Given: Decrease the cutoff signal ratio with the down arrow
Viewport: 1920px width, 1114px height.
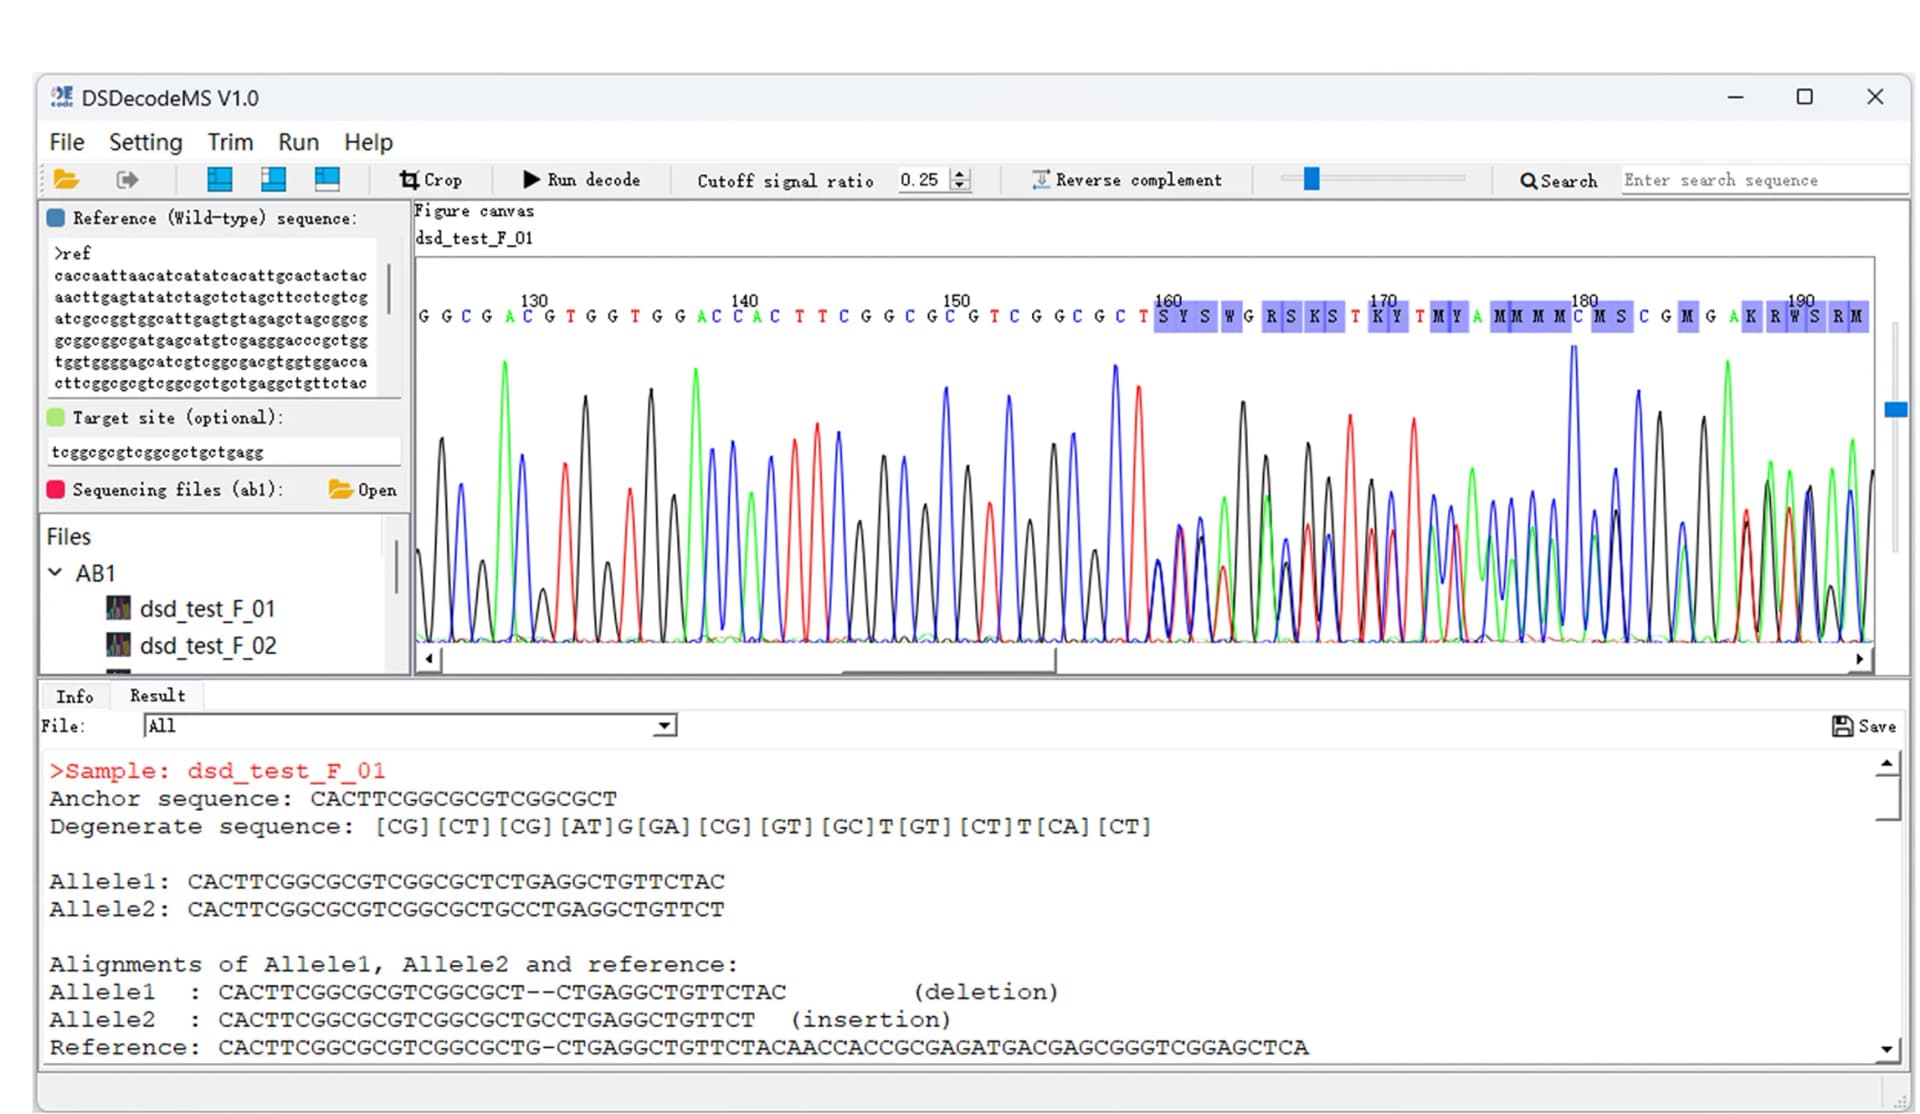Looking at the screenshot, I should tap(960, 186).
